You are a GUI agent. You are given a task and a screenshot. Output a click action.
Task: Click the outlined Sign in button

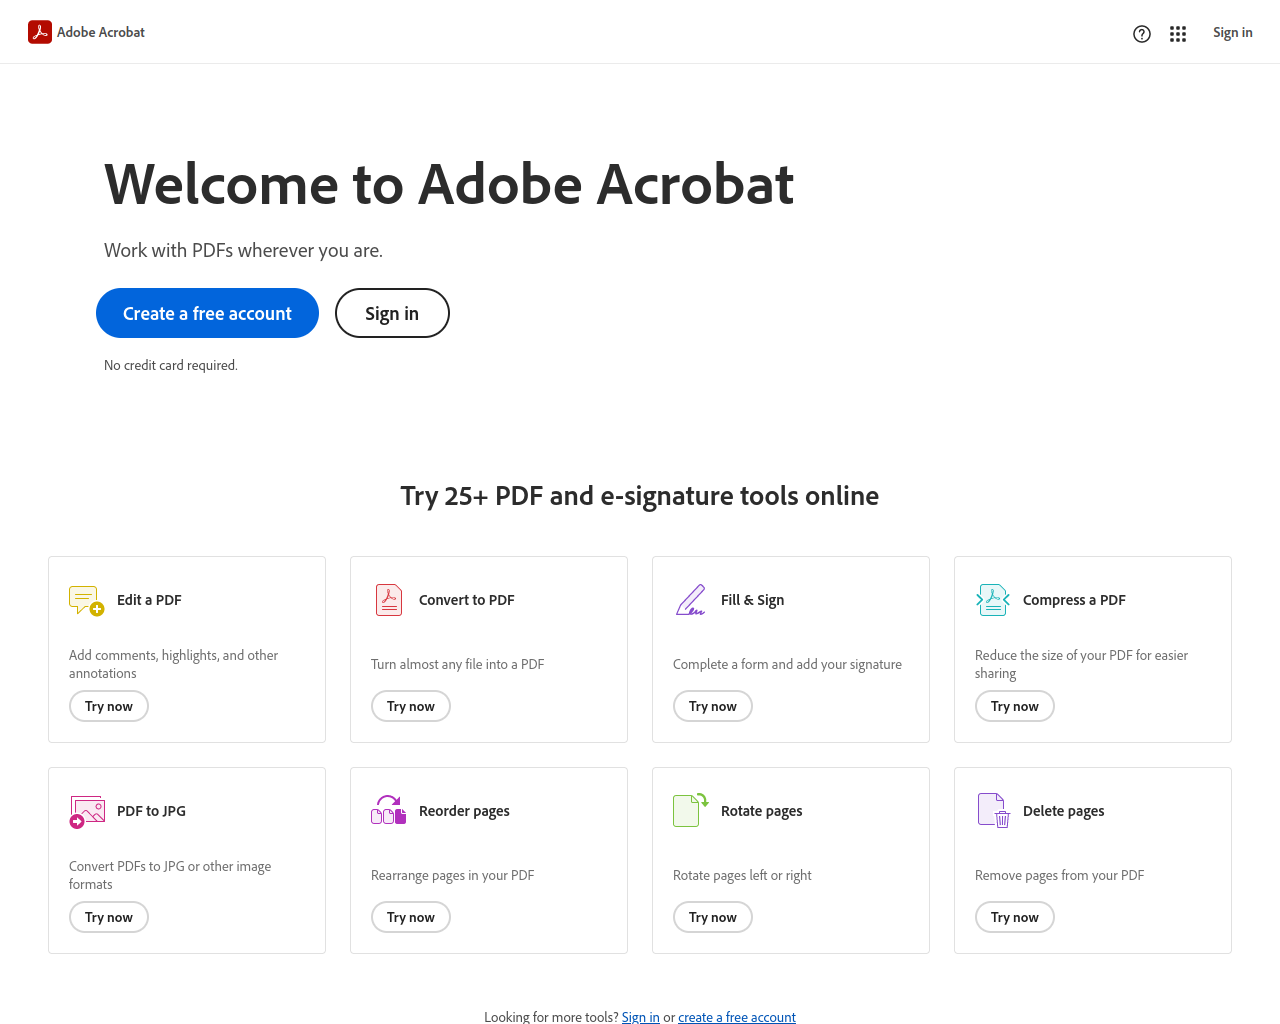click(x=392, y=313)
